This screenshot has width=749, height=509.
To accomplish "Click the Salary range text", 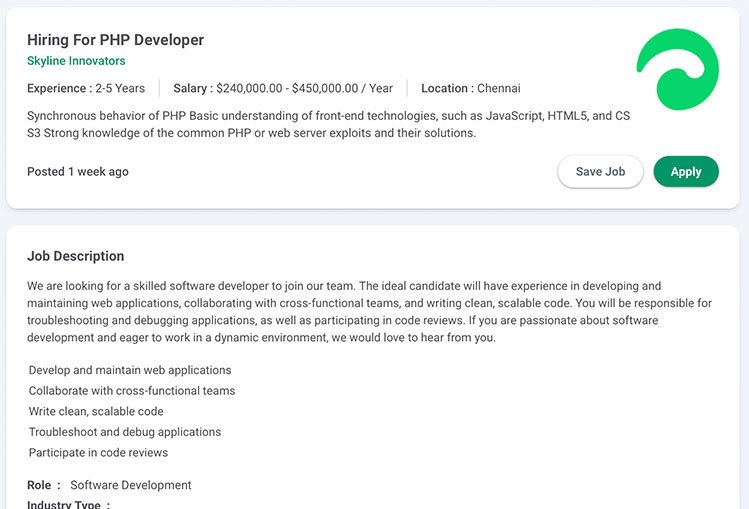I will coord(283,88).
